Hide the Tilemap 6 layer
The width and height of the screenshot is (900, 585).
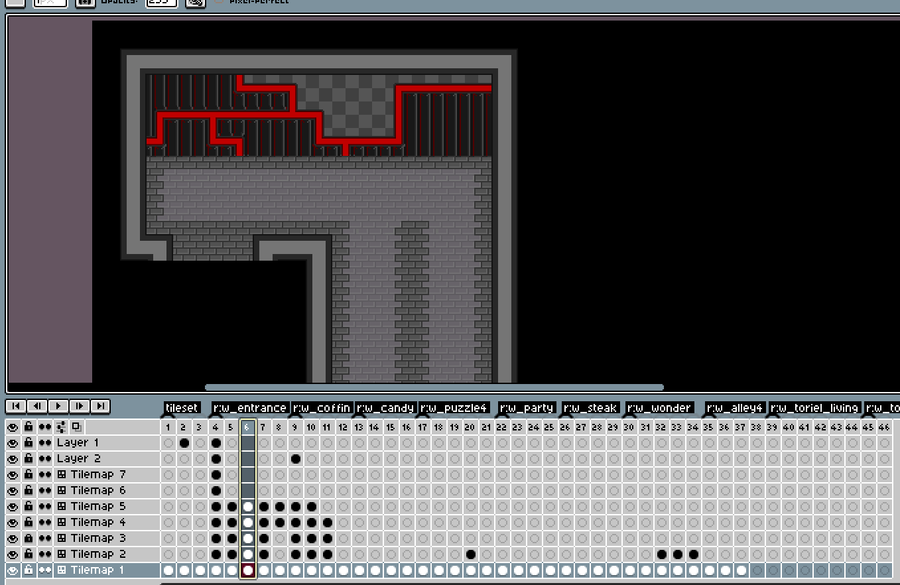12,490
